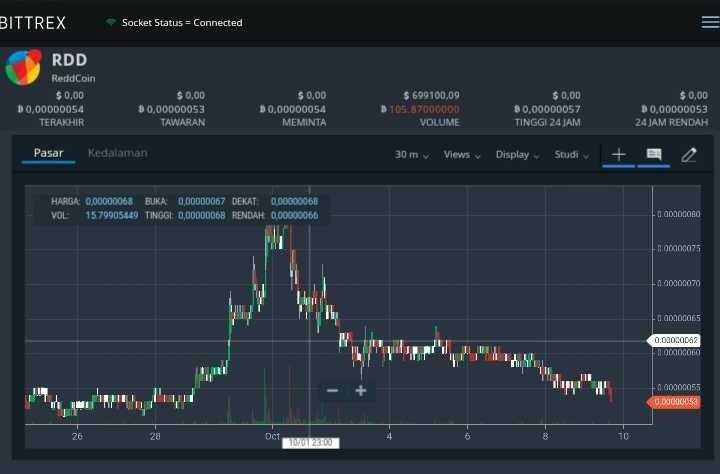Open the Display dropdown menu

click(517, 155)
